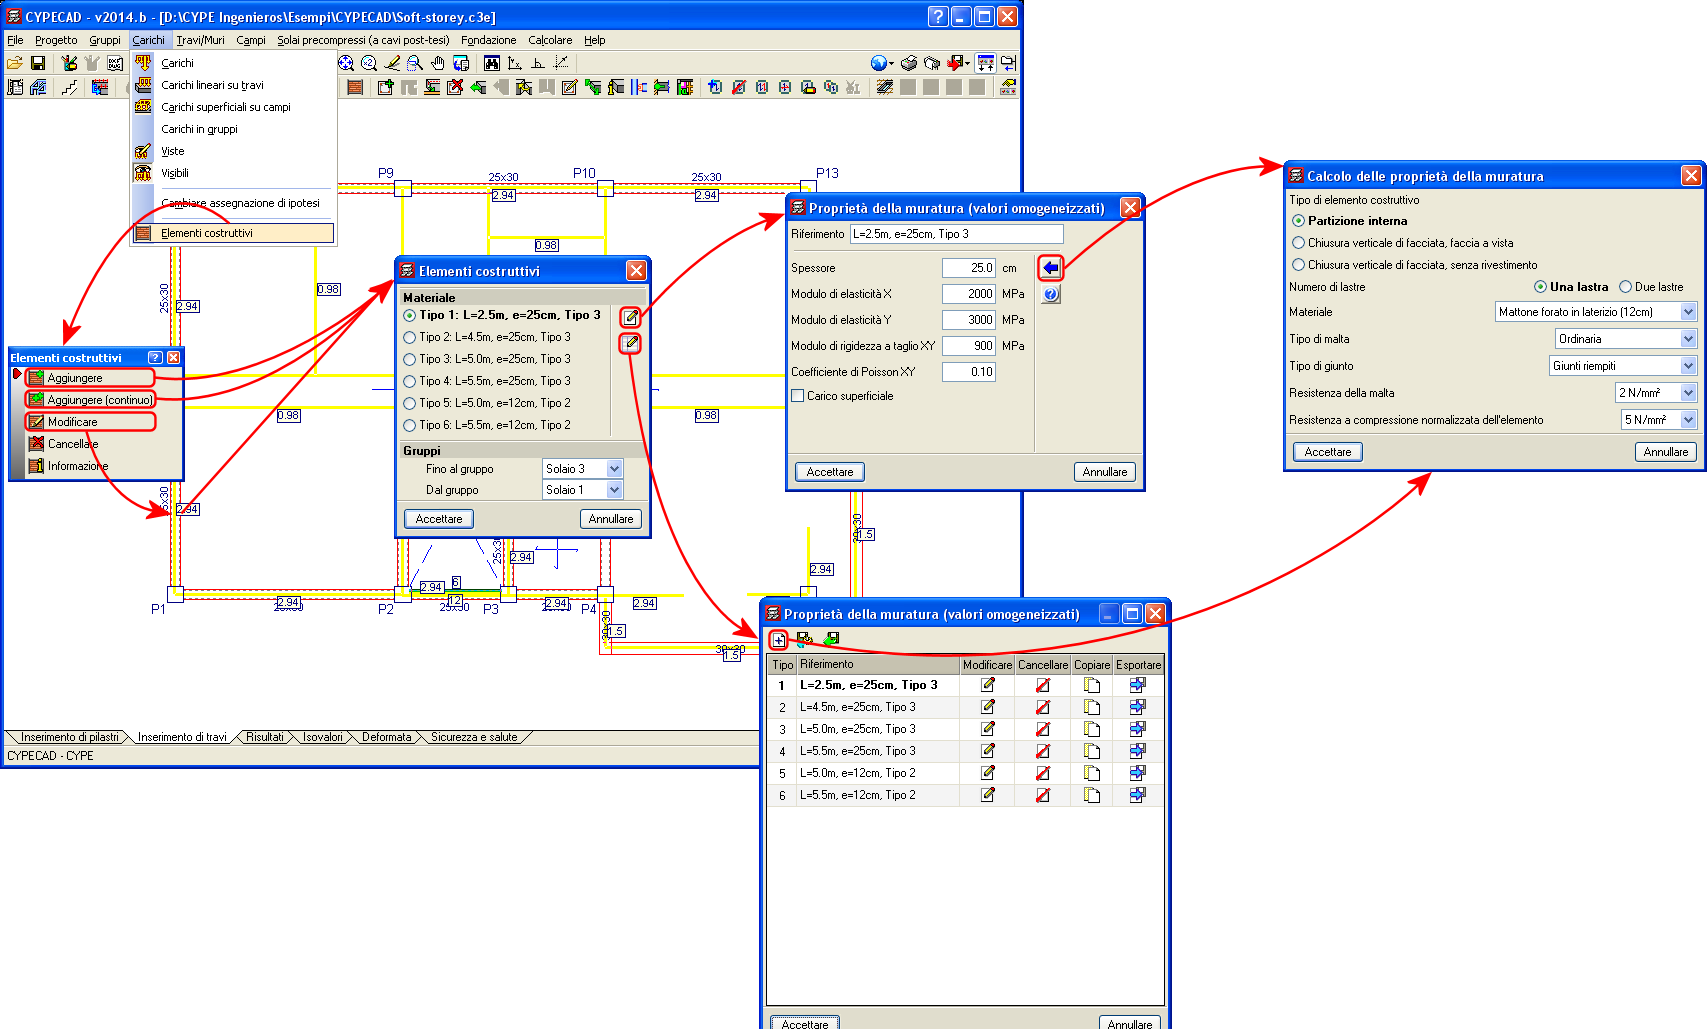
Task: Click the blue question mark help icon
Action: coord(1050,294)
